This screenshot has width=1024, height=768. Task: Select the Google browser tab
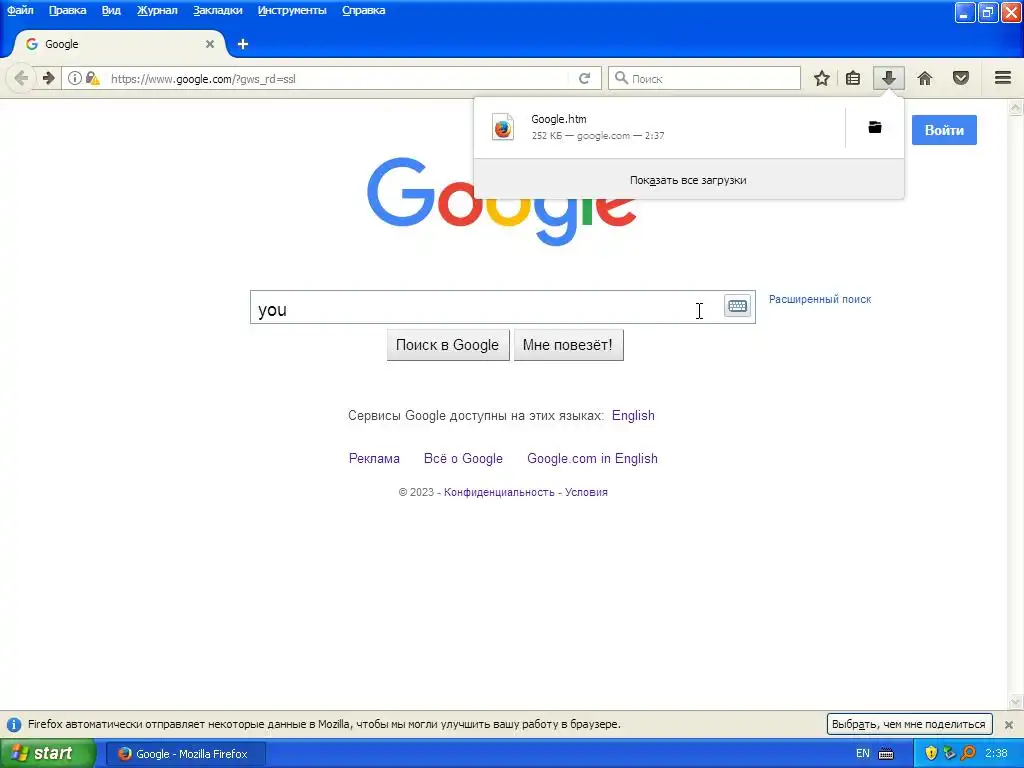[x=120, y=44]
